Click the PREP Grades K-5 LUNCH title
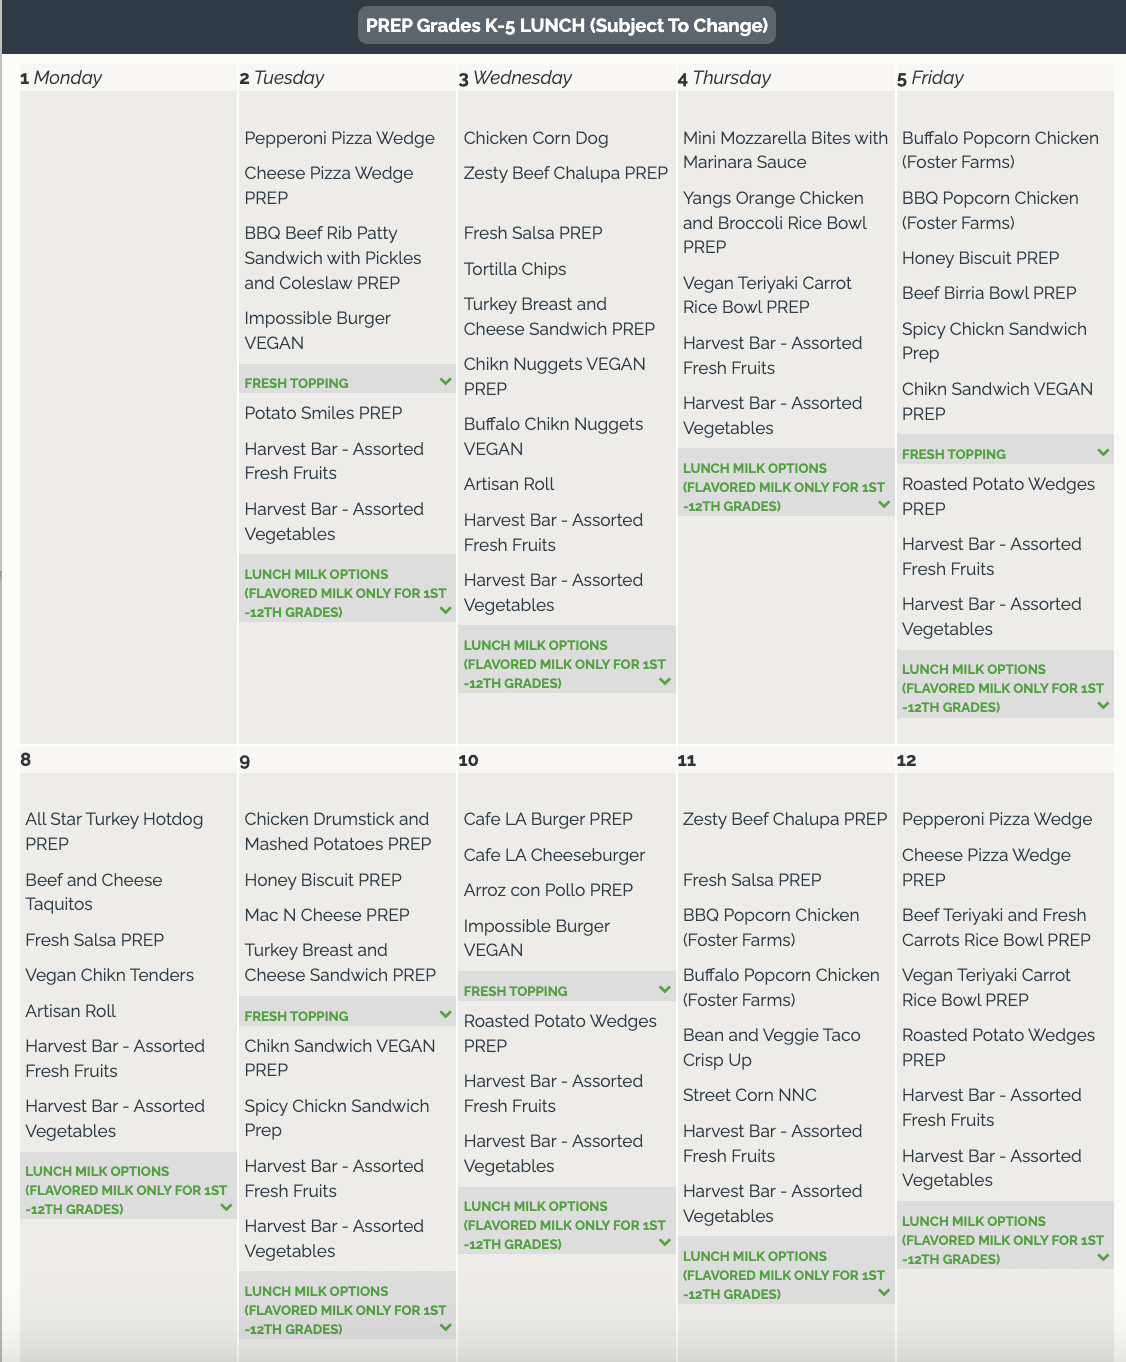Image resolution: width=1126 pixels, height=1362 pixels. pyautogui.click(x=567, y=26)
